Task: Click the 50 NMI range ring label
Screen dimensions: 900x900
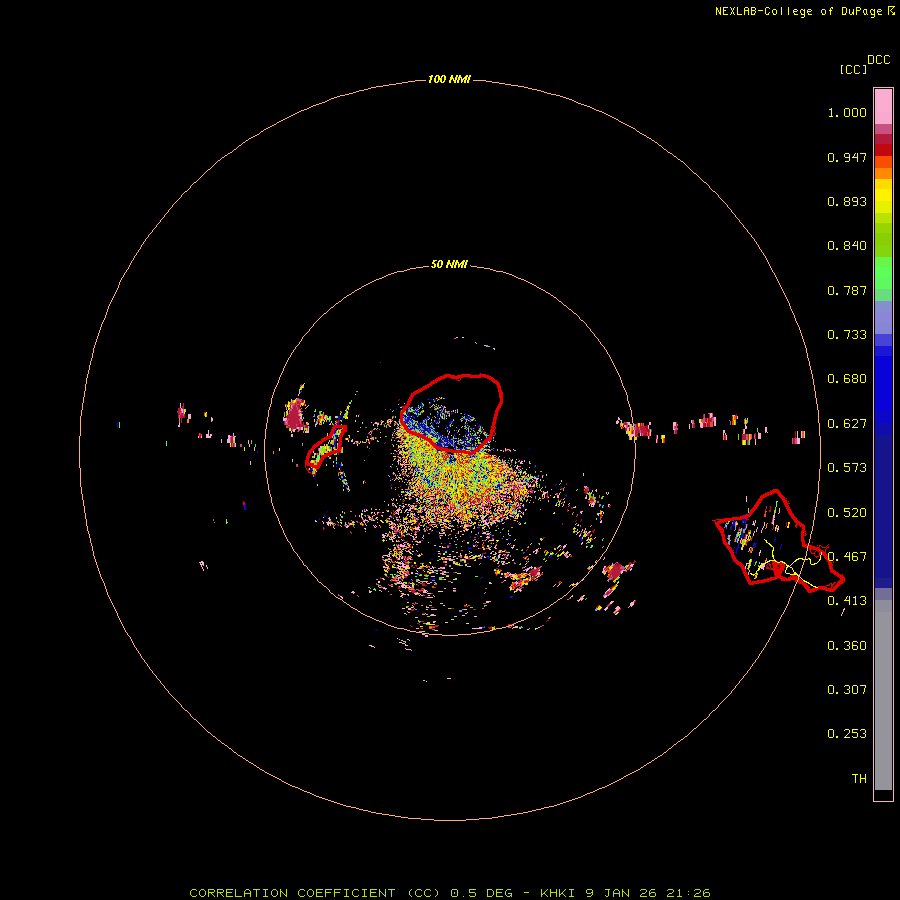Action: pyautogui.click(x=449, y=264)
